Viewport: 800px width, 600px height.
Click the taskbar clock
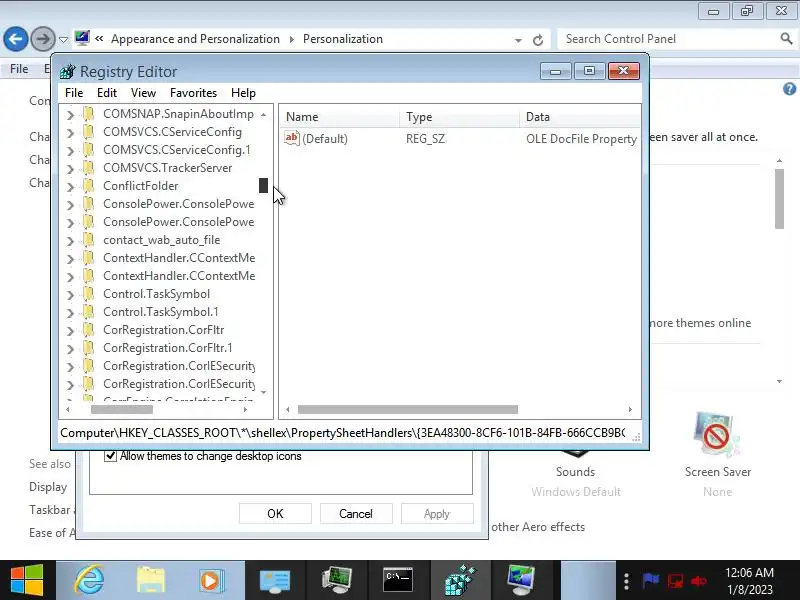[749, 581]
